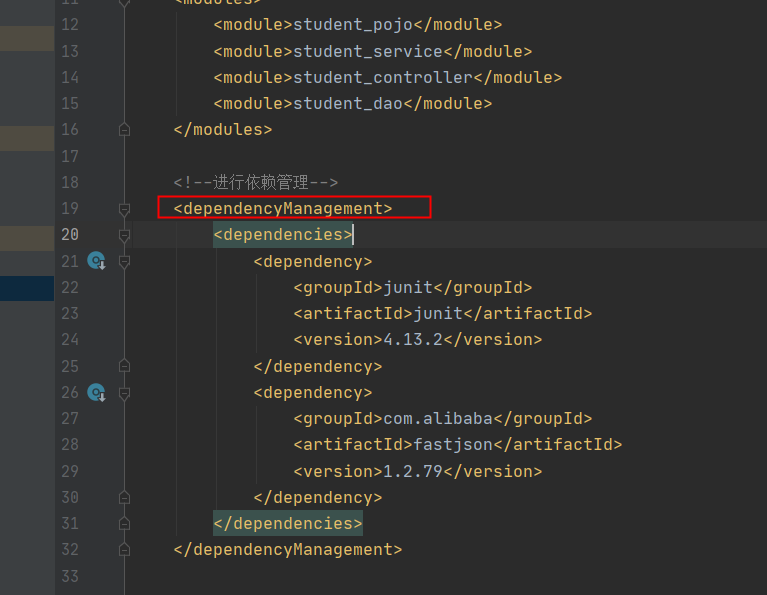Screen dimensions: 767x595
Task: Click the groupId junit line
Action: point(413,288)
